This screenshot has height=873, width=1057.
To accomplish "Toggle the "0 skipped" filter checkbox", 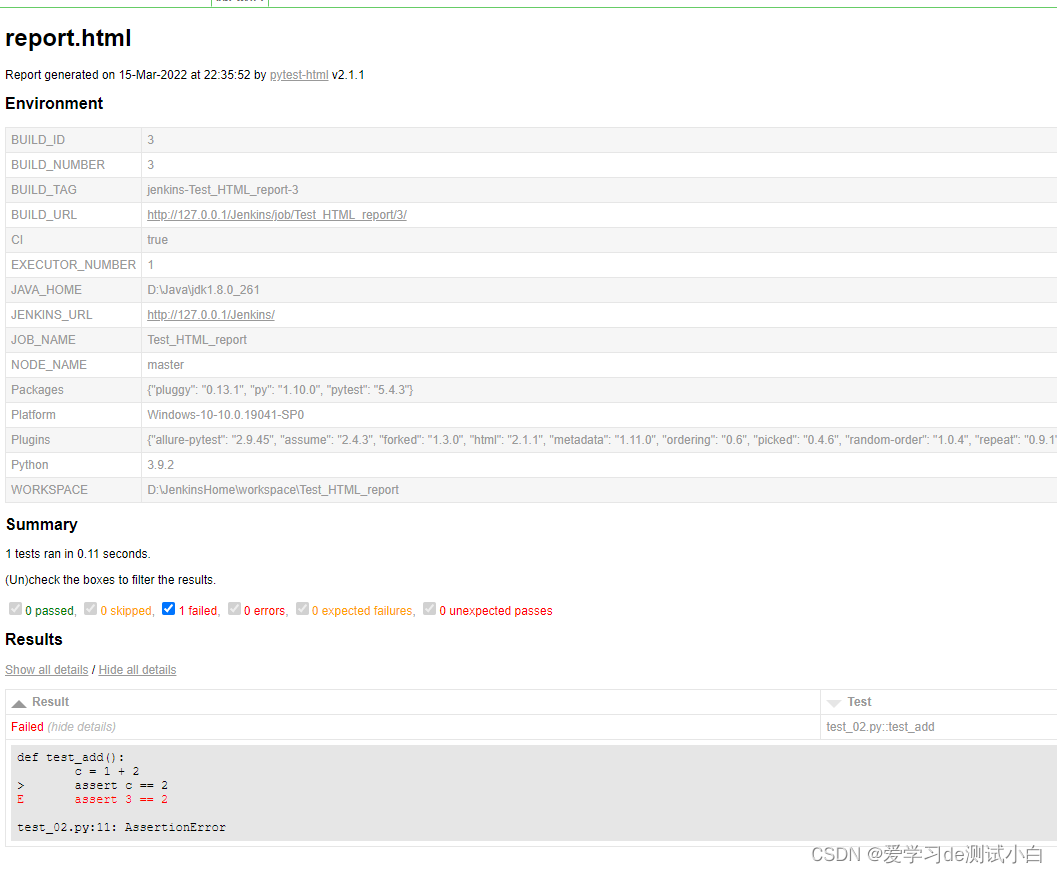I will pyautogui.click(x=90, y=609).
